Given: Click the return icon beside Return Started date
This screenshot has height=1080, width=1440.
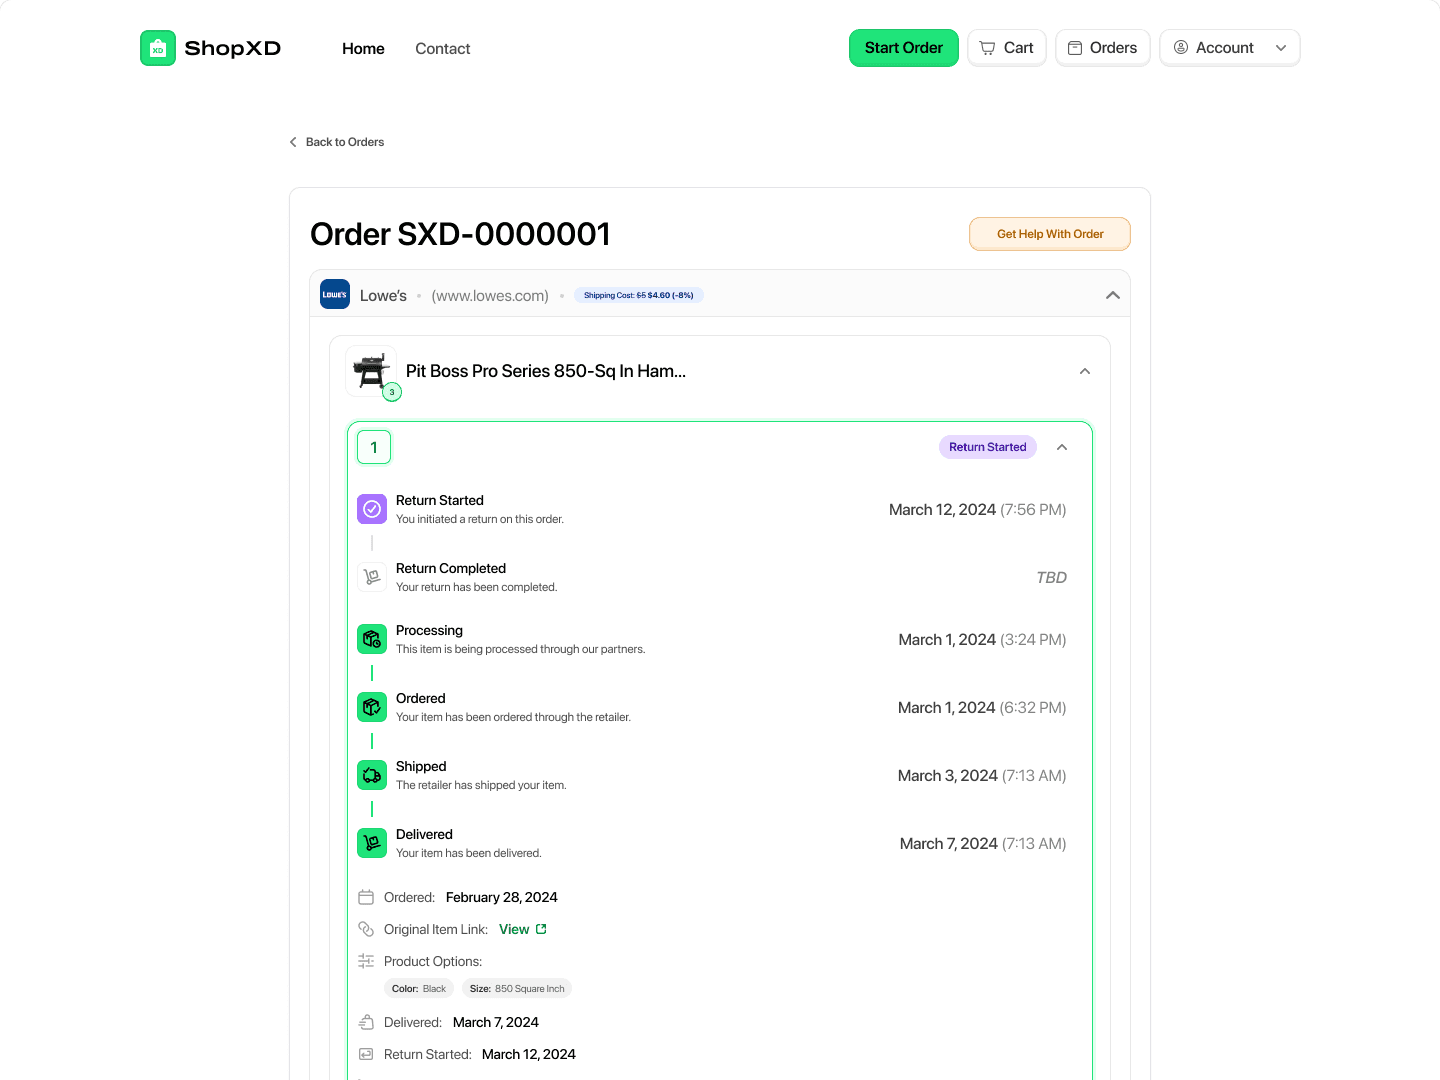Looking at the screenshot, I should pos(366,1054).
